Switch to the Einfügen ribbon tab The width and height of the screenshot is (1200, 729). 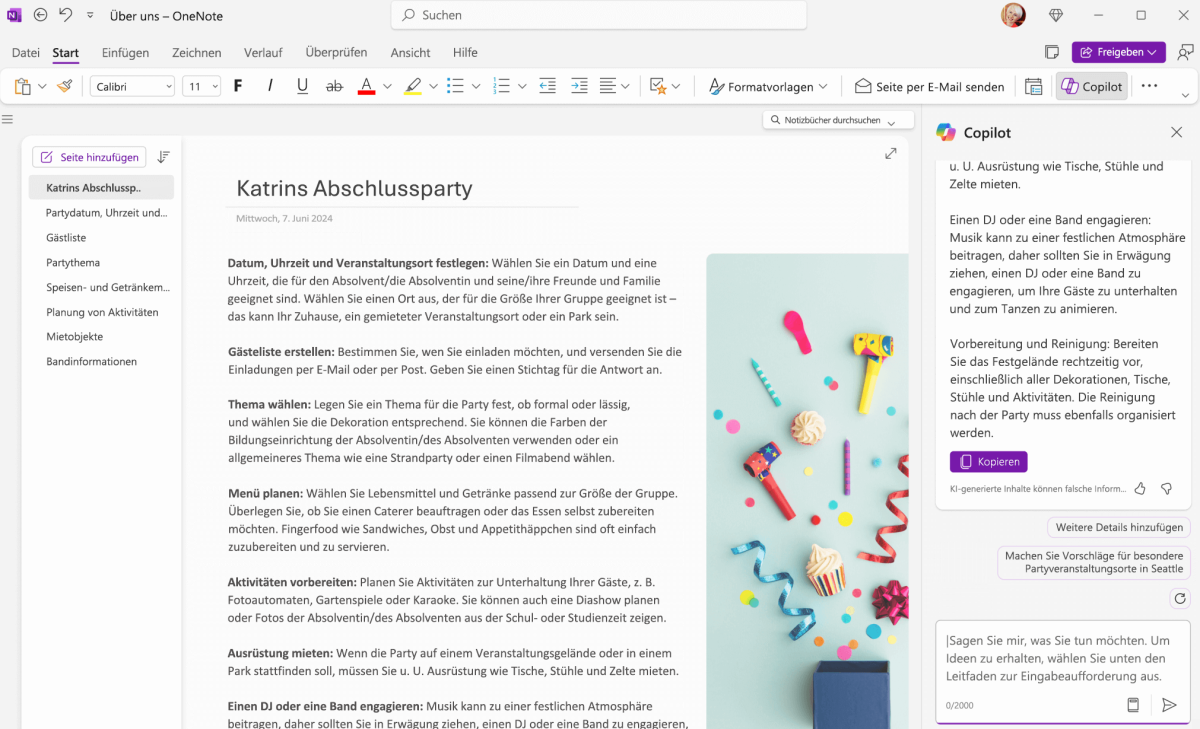[125, 52]
